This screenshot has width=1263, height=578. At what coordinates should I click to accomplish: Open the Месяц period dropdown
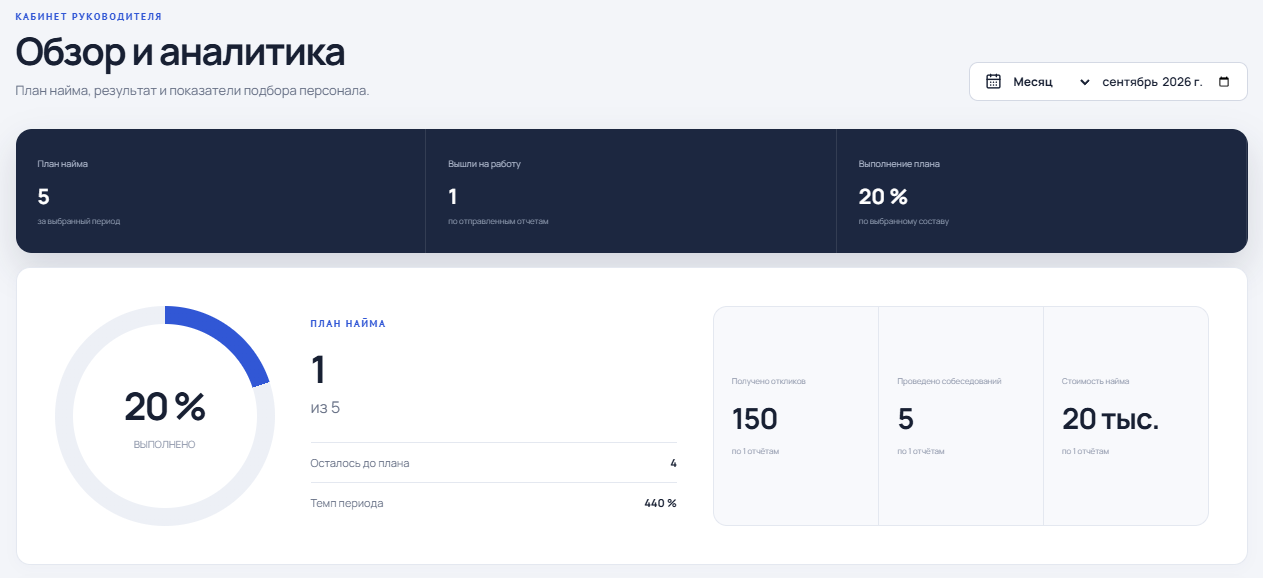click(x=1051, y=82)
